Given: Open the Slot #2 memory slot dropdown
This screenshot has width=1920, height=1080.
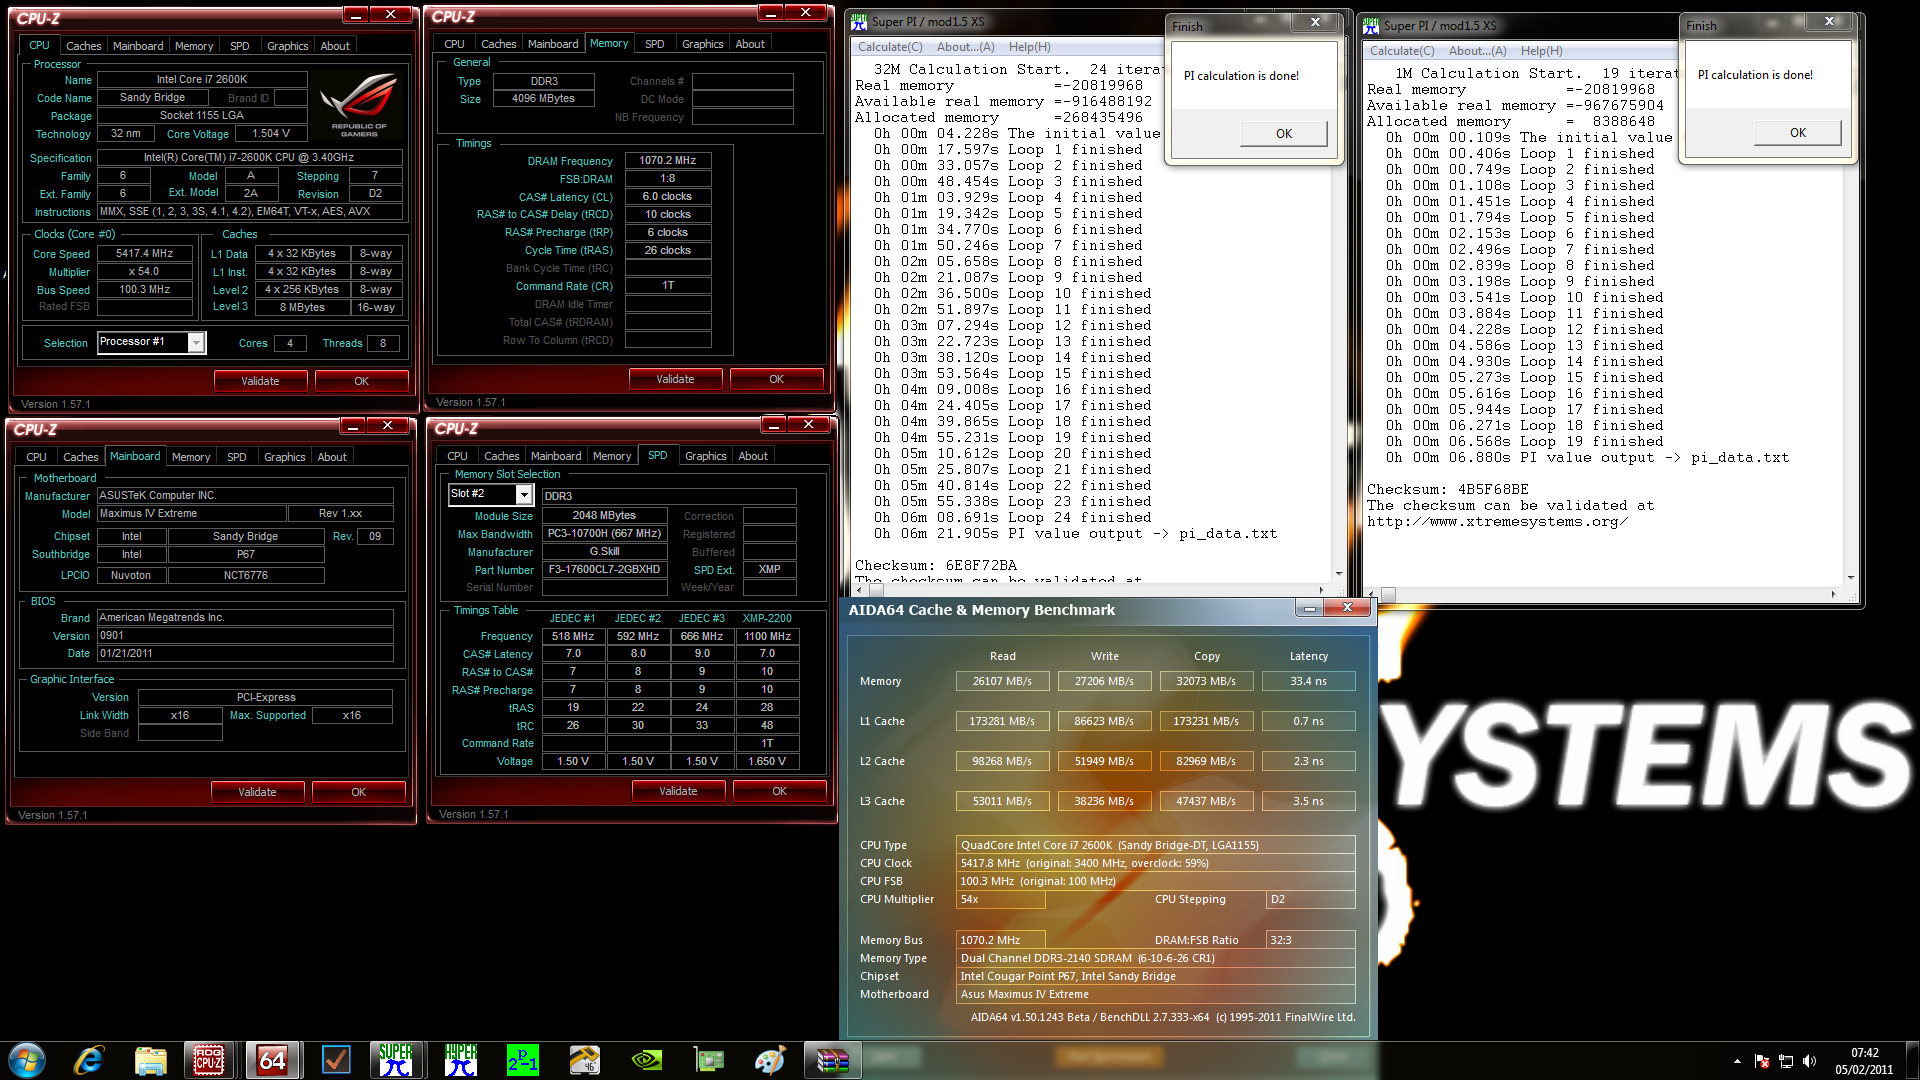Looking at the screenshot, I should pyautogui.click(x=523, y=494).
